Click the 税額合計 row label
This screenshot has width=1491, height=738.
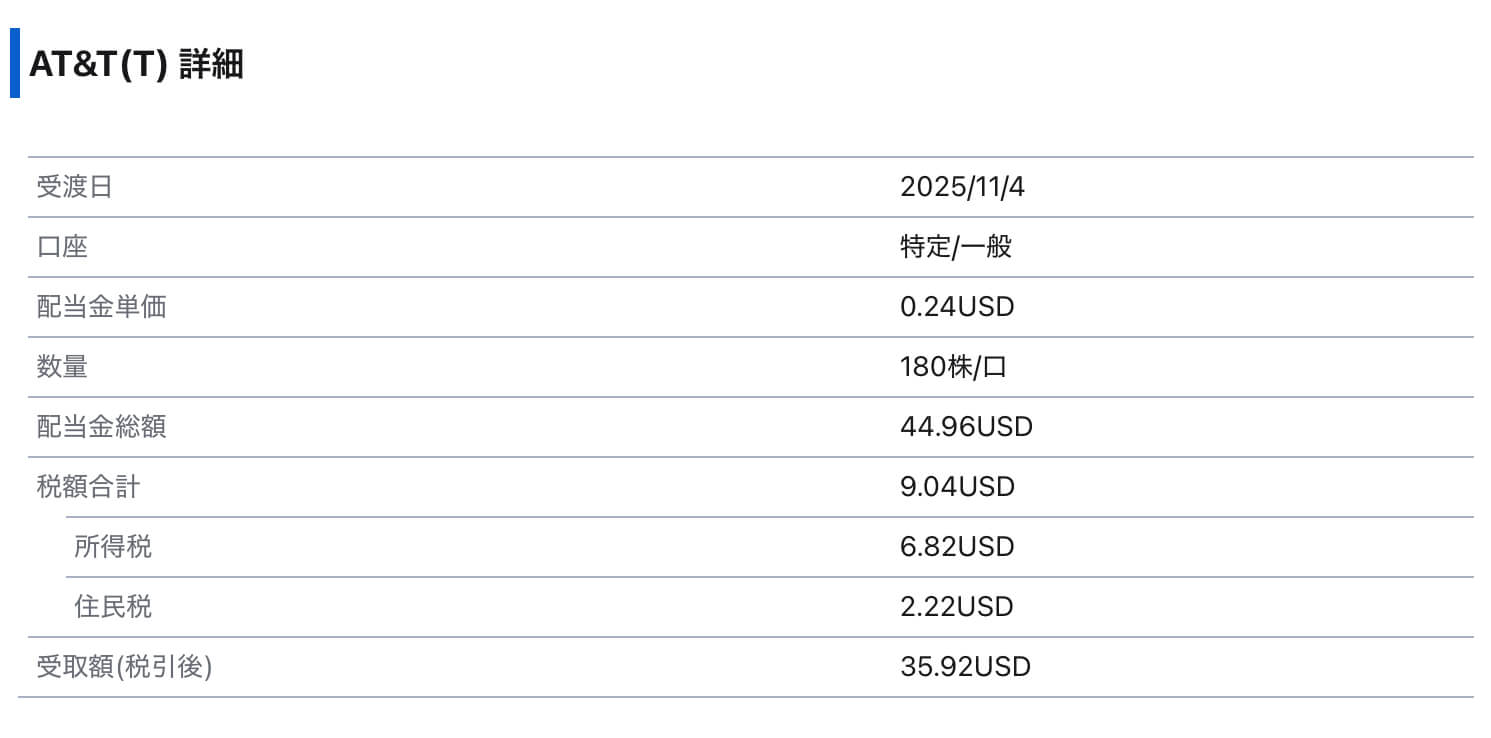pos(88,487)
